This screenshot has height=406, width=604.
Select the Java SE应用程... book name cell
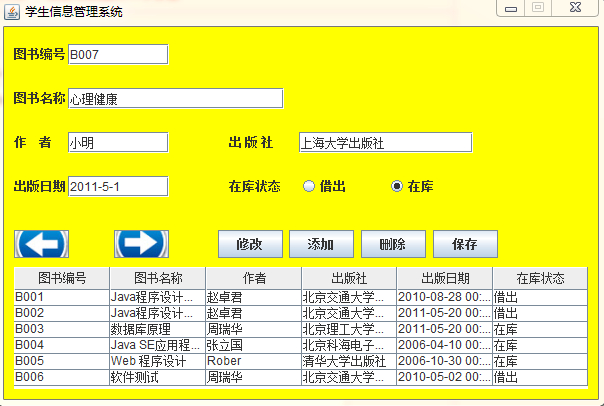(x=158, y=345)
